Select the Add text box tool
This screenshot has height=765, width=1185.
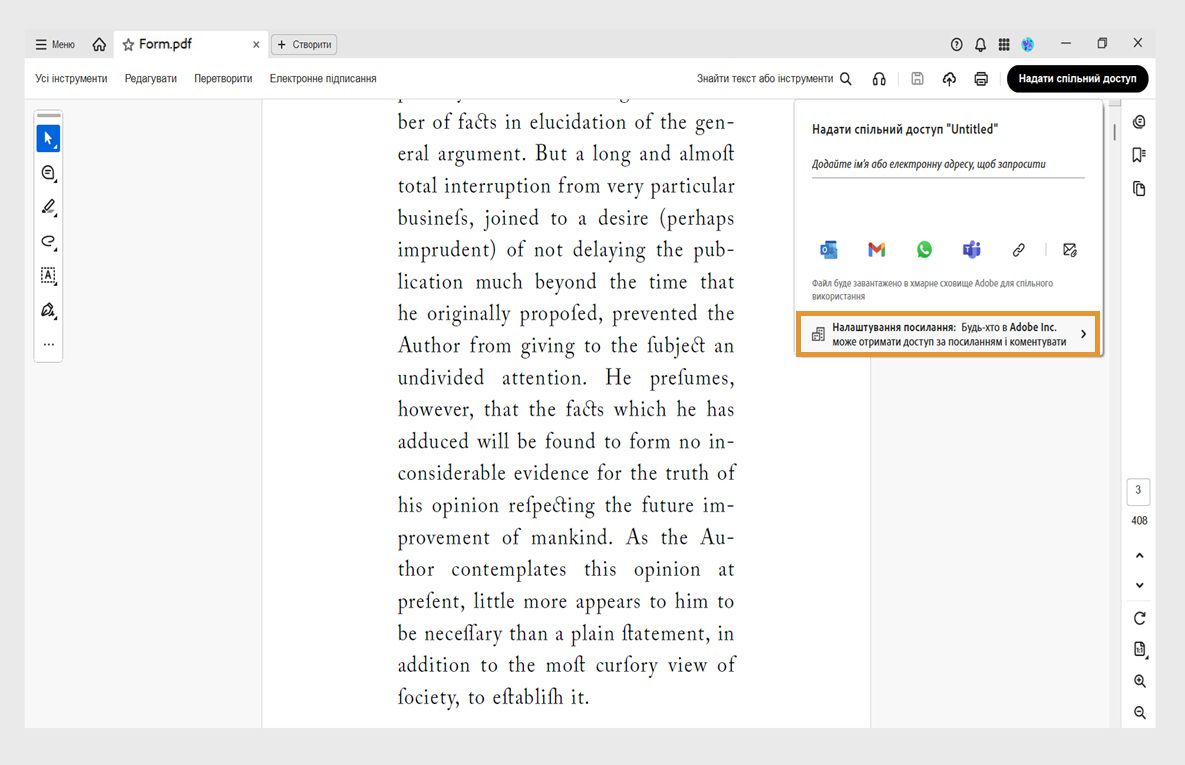coord(48,275)
